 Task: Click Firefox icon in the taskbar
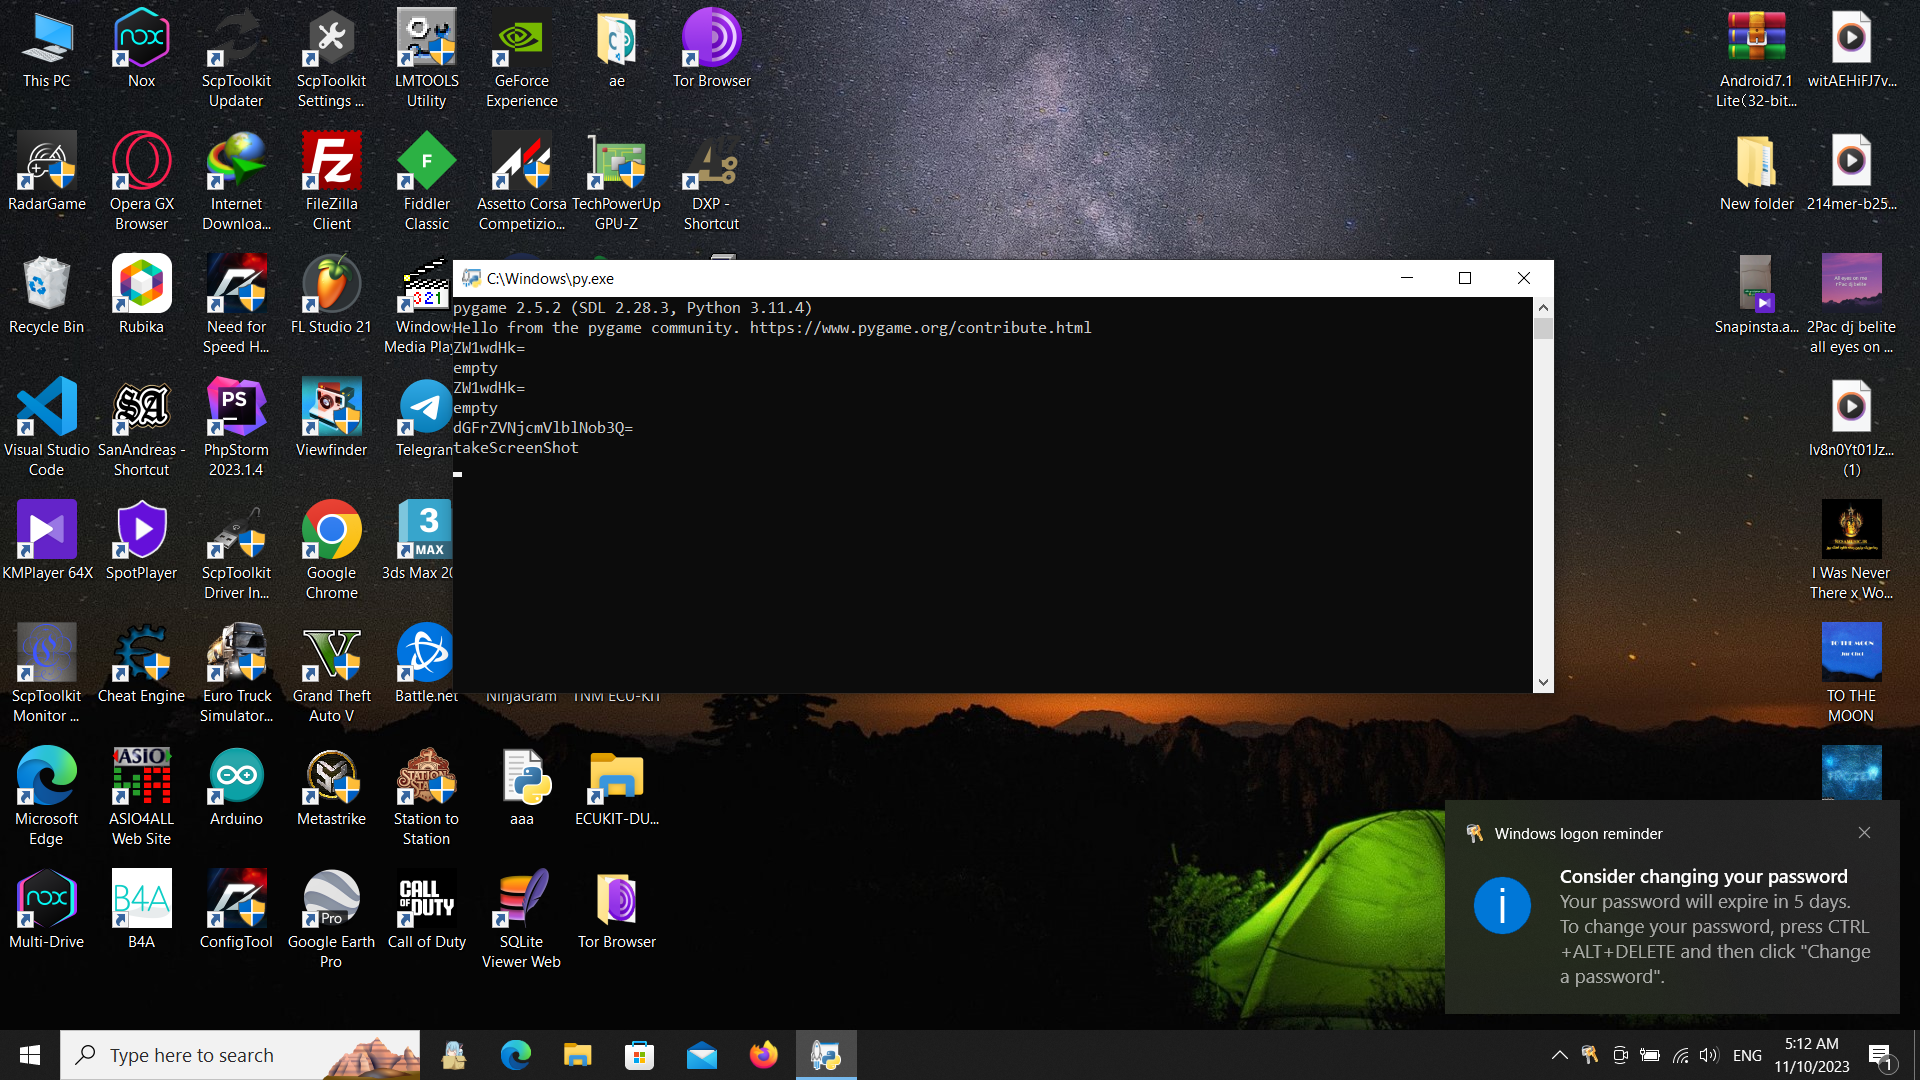[x=764, y=1055]
